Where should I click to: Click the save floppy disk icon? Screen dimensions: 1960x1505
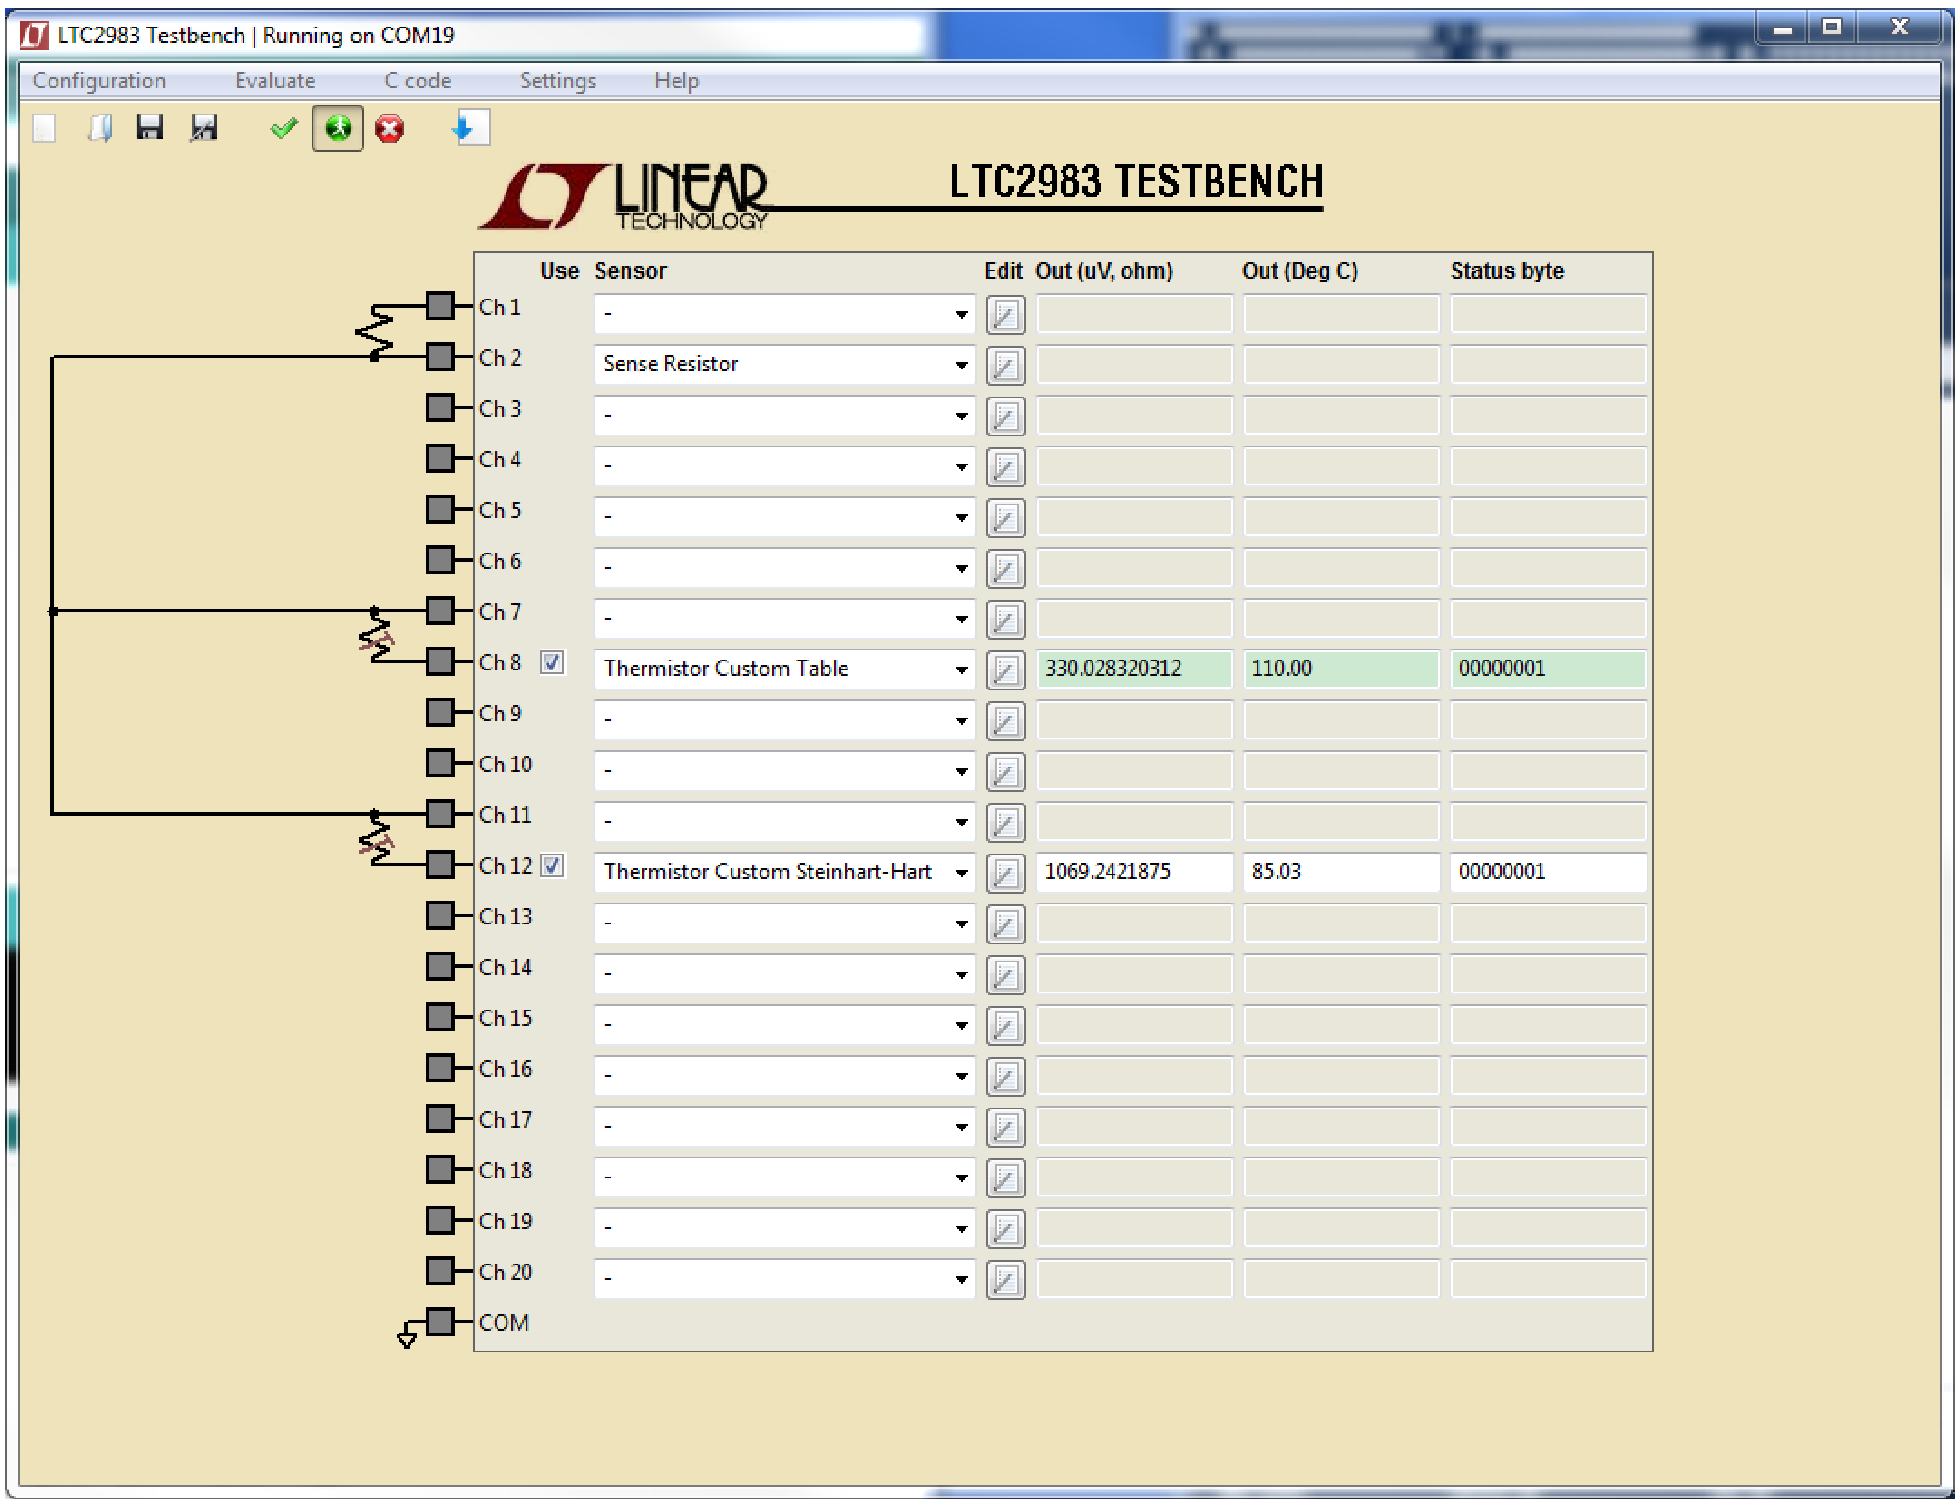[x=150, y=128]
